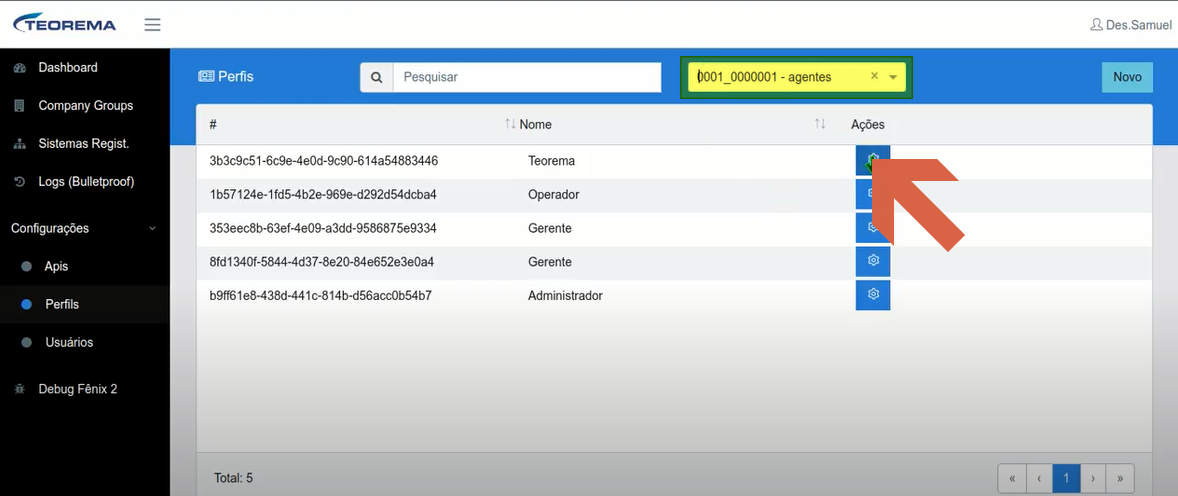Open Sistemas Regist. in the sidebar
1178x496 pixels.
pyautogui.click(x=83, y=144)
